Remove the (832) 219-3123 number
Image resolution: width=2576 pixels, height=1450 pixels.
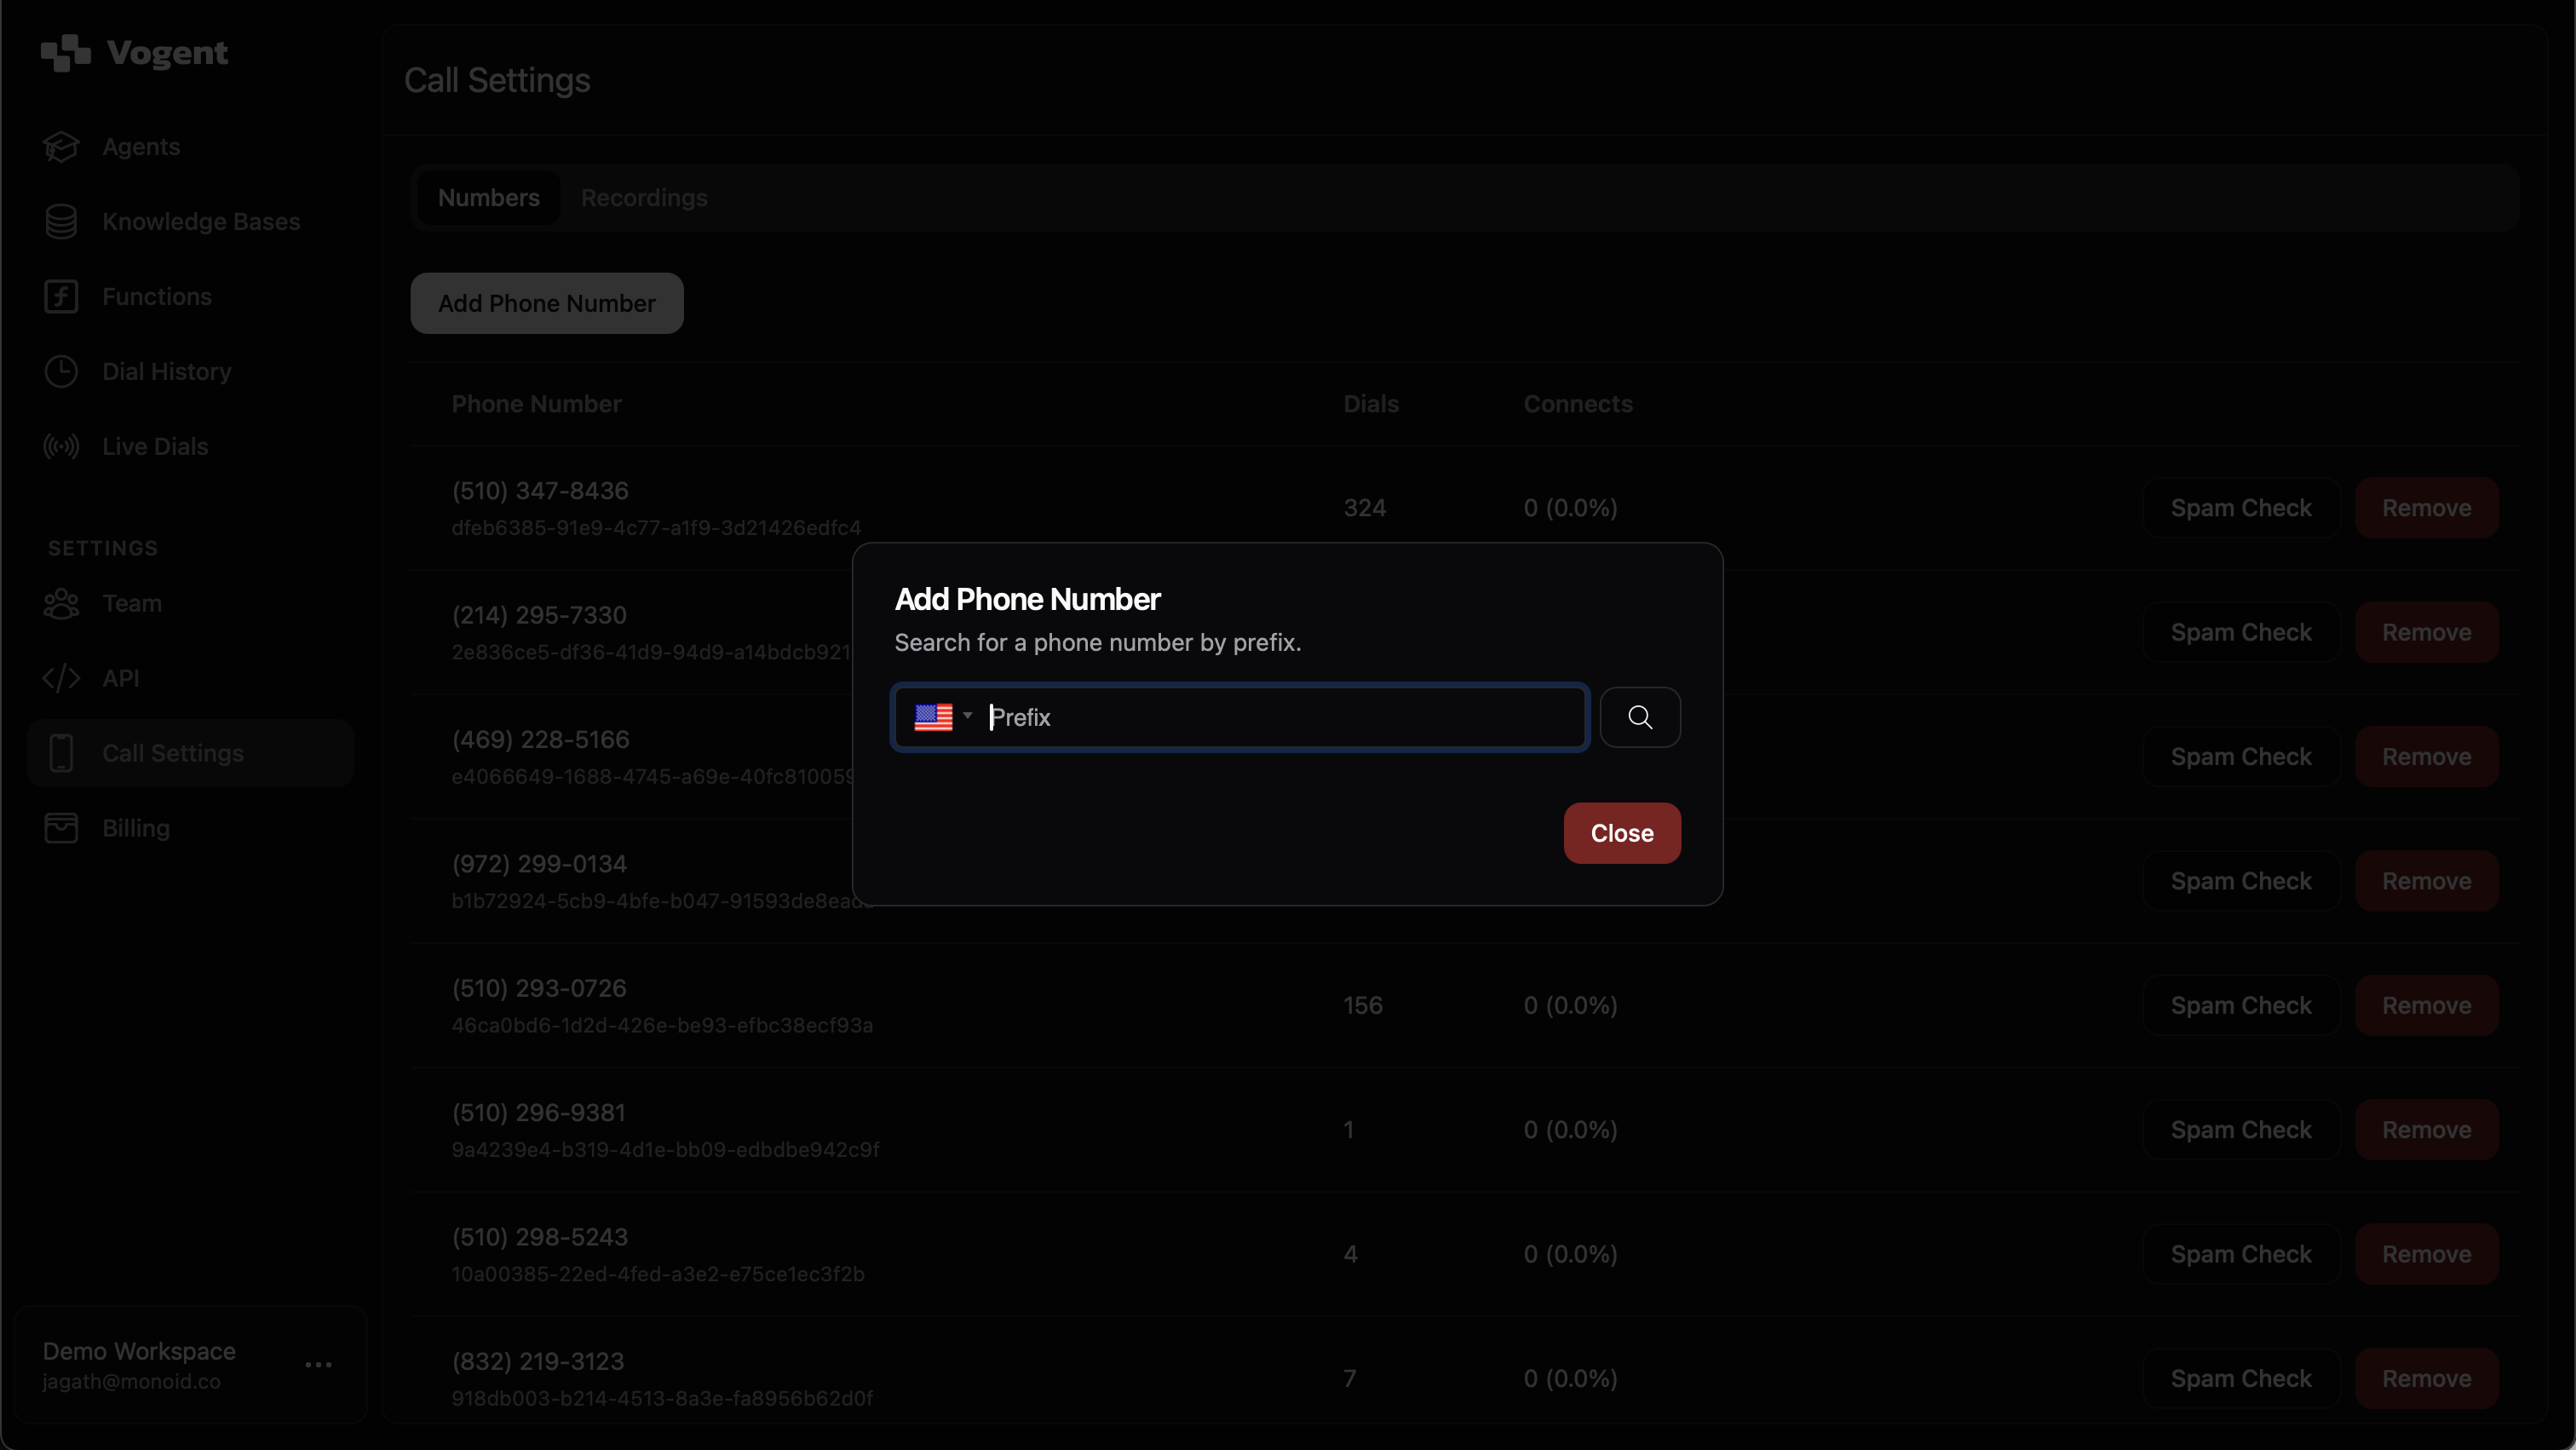[x=2426, y=1378]
